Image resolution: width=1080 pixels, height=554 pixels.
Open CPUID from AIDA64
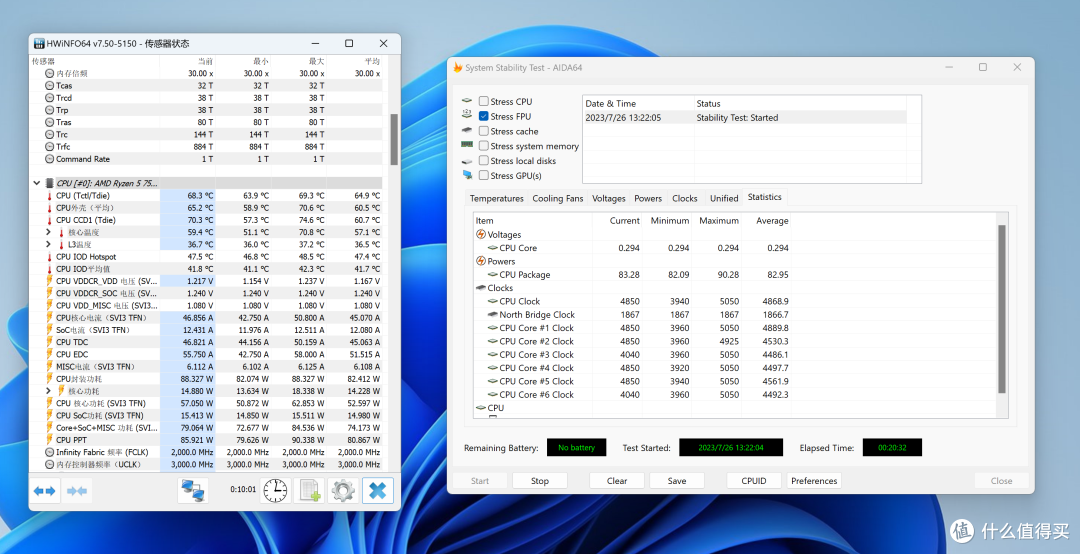point(754,481)
